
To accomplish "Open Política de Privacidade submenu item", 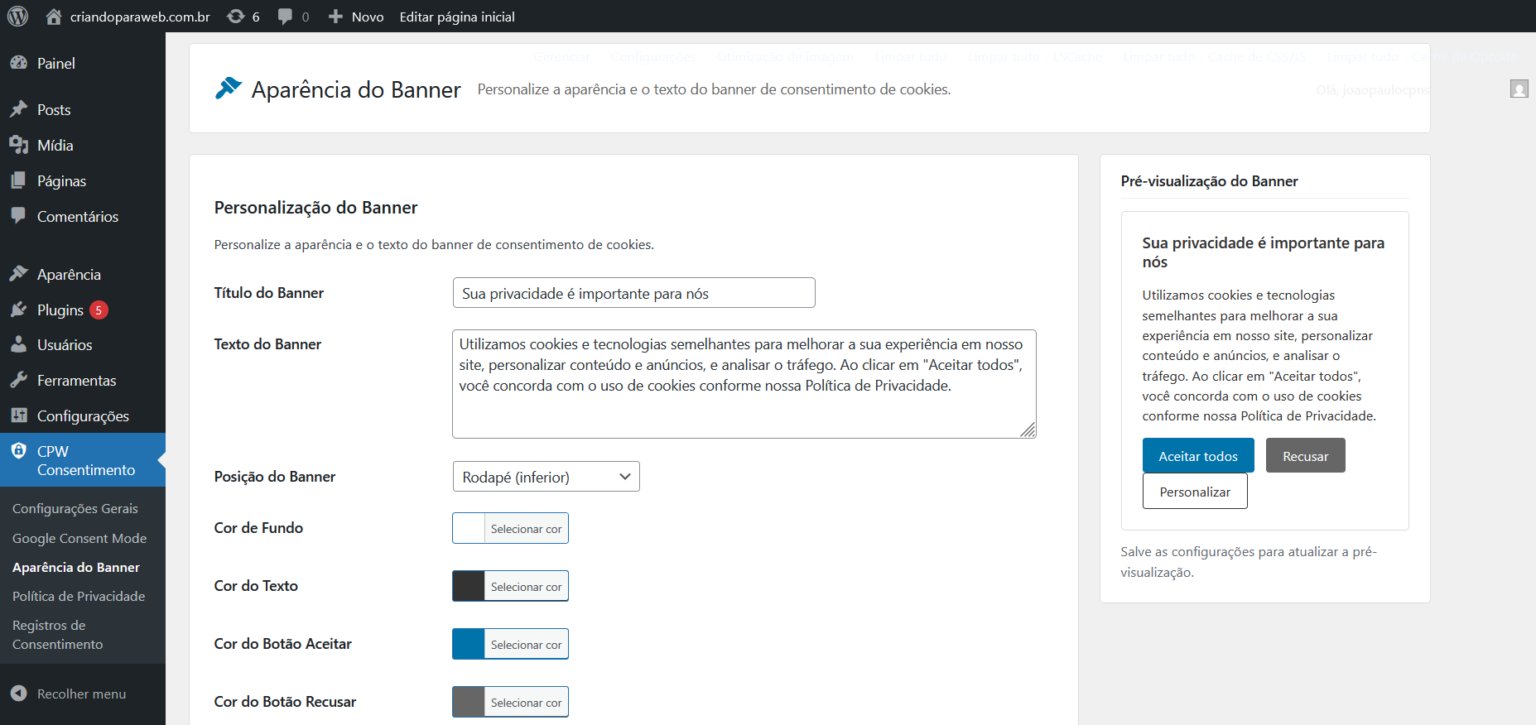I will coord(78,596).
